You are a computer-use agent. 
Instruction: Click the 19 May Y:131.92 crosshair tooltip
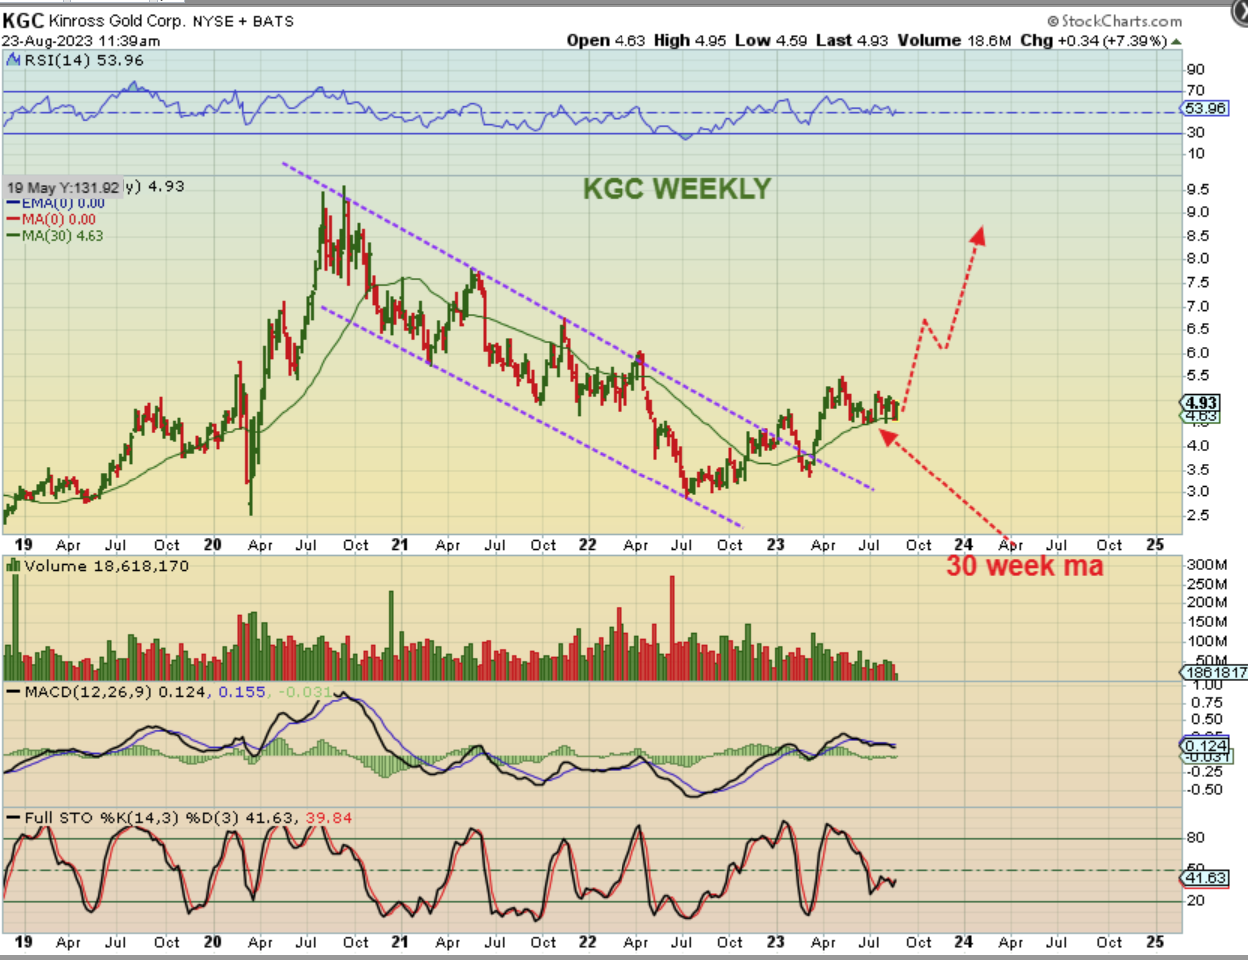pos(63,187)
